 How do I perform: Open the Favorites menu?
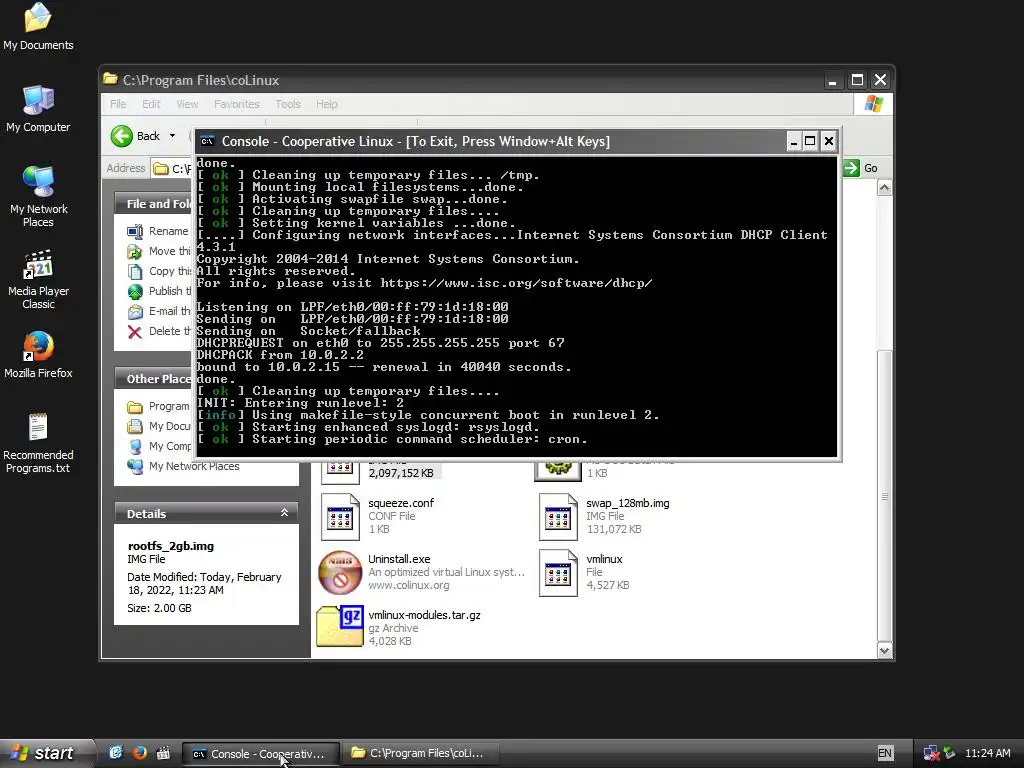pos(236,104)
